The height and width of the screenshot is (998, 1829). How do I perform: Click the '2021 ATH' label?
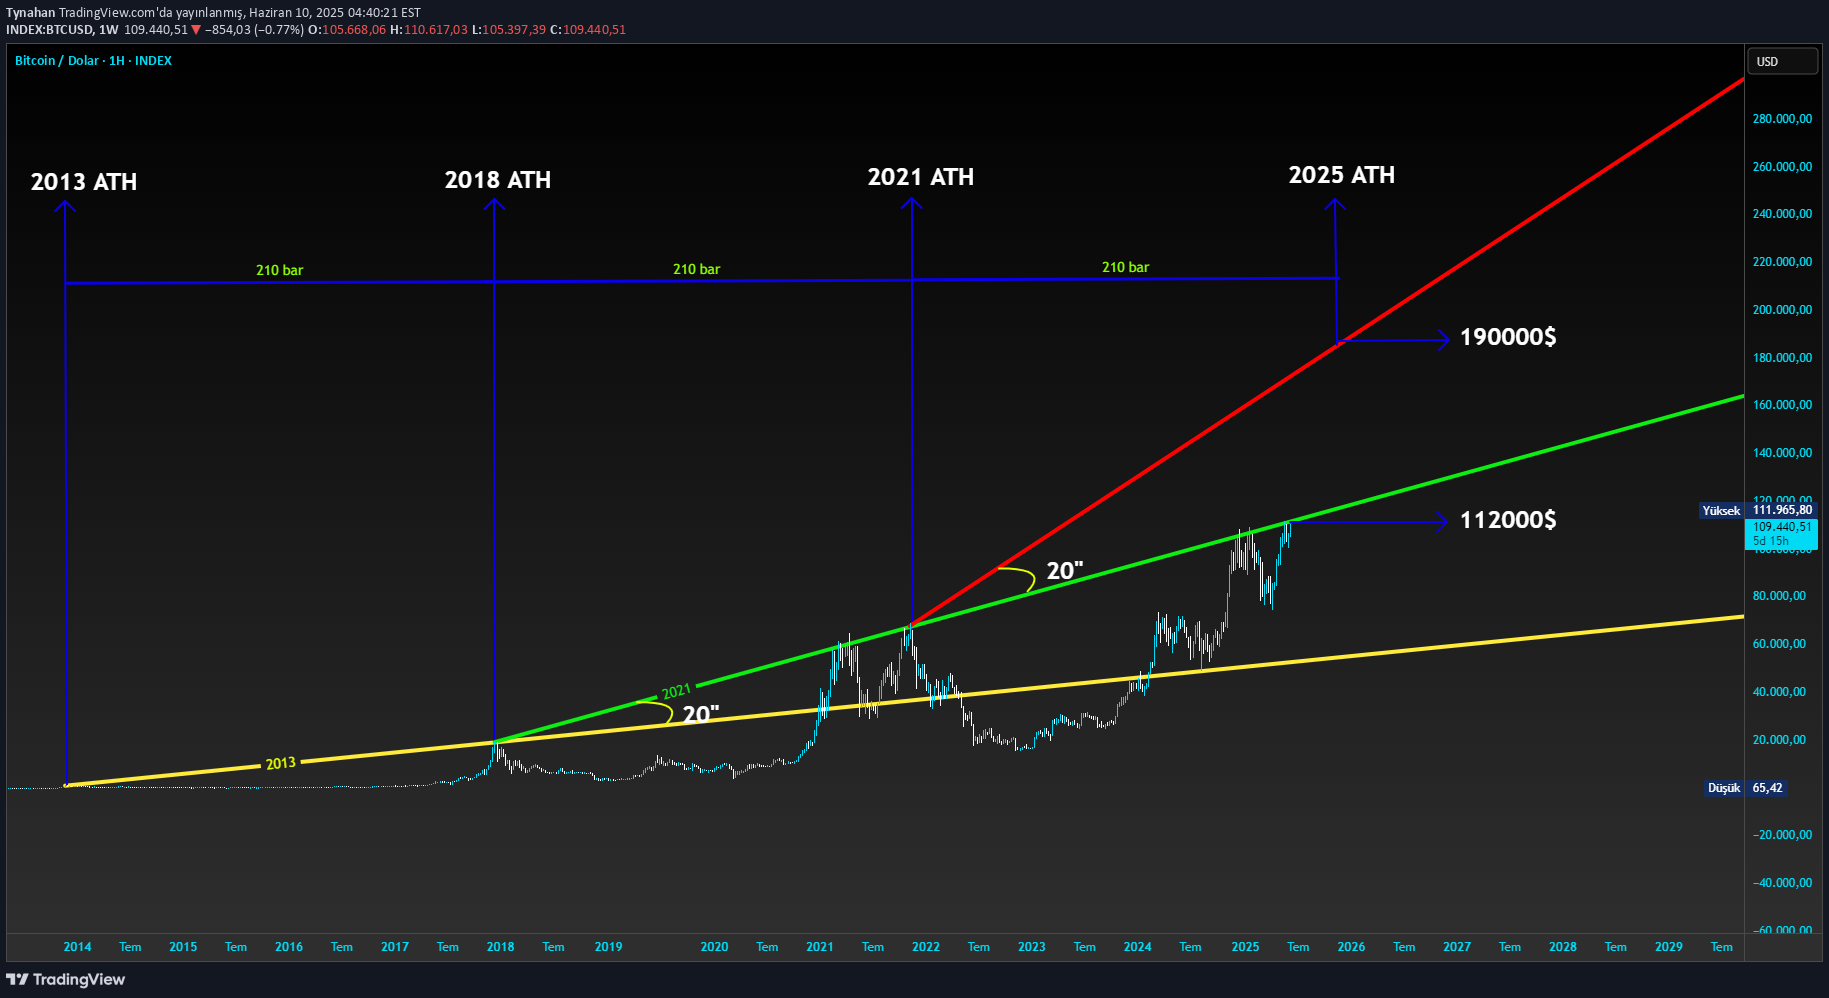click(x=921, y=177)
